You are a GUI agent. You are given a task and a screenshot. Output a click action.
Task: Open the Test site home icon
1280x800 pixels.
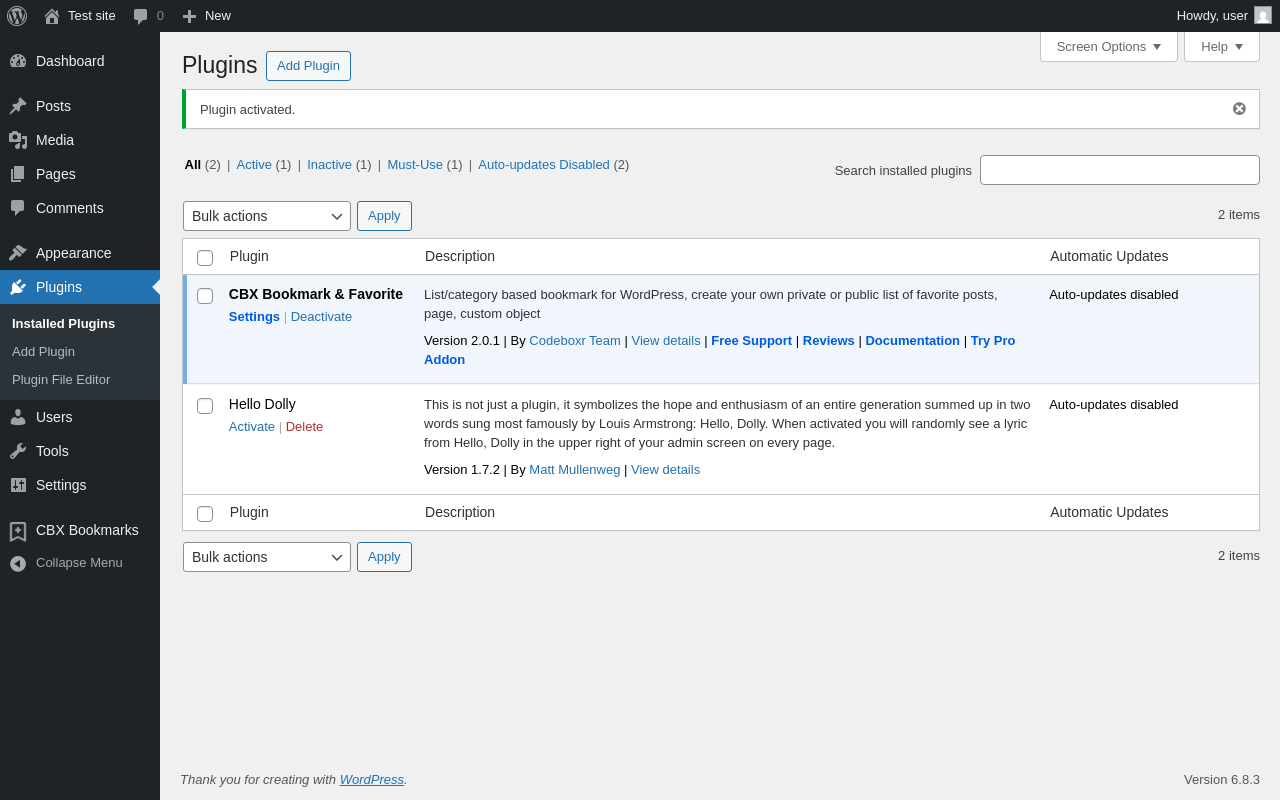(x=52, y=16)
